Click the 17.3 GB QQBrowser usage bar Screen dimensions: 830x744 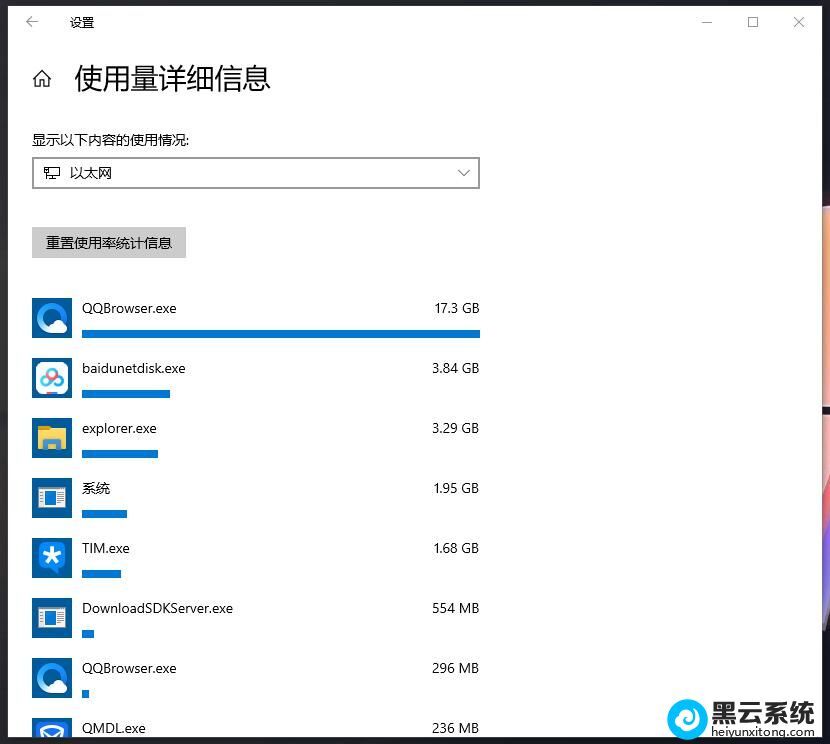pos(280,334)
